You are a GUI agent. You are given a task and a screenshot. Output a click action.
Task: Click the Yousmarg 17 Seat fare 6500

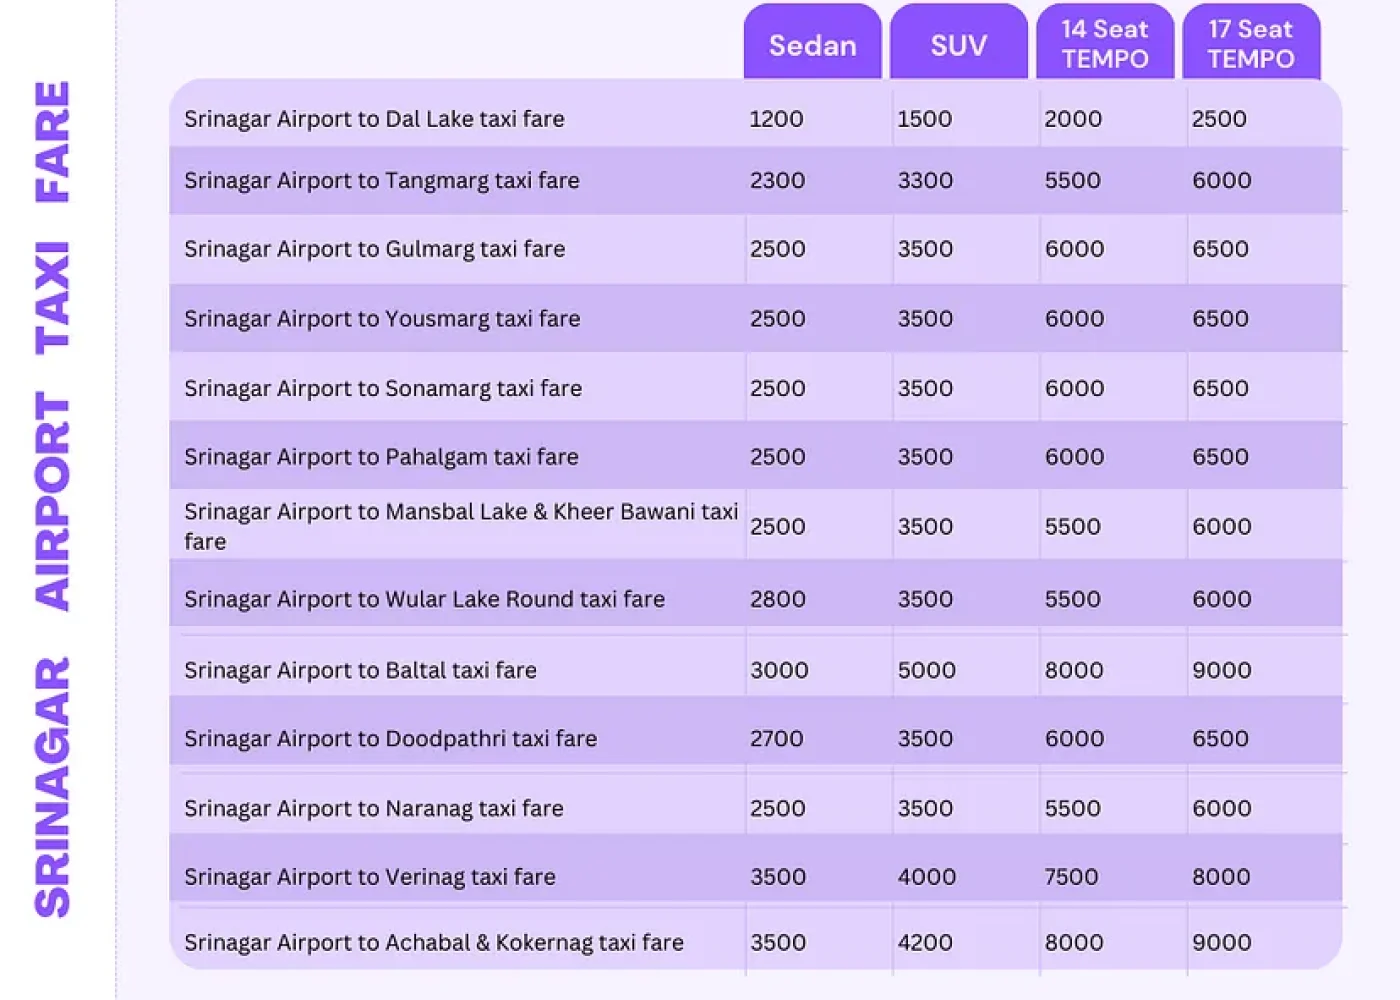tap(1221, 318)
